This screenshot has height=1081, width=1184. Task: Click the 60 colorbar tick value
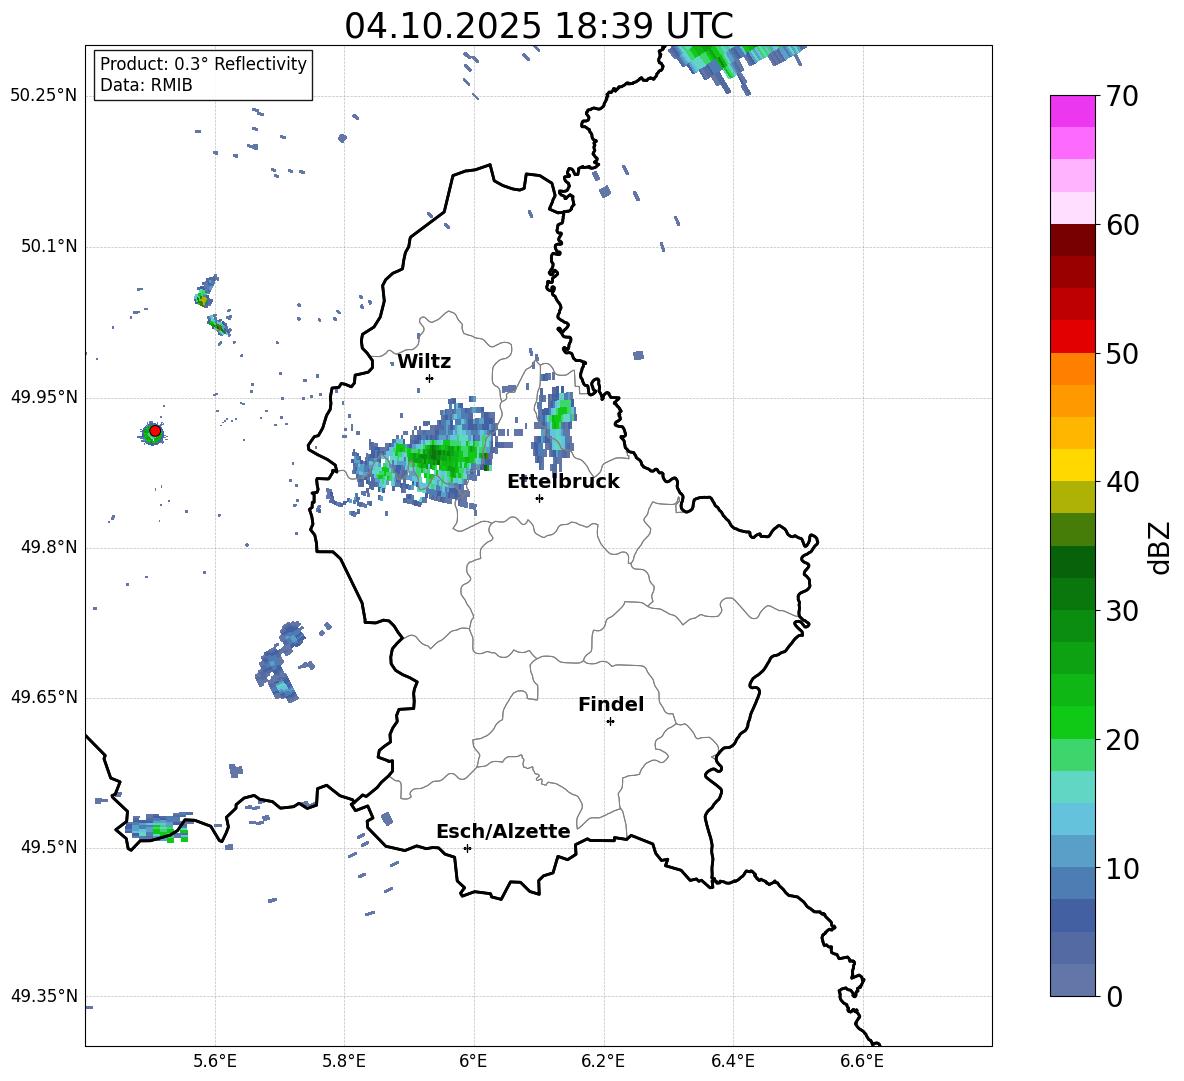1122,225
